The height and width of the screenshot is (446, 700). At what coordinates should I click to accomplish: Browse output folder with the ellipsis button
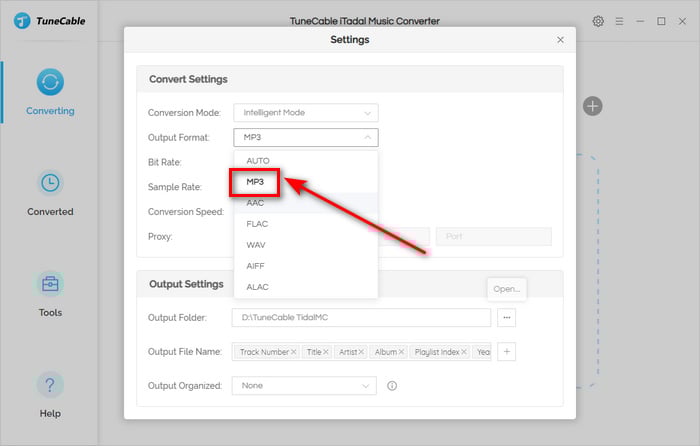507,317
